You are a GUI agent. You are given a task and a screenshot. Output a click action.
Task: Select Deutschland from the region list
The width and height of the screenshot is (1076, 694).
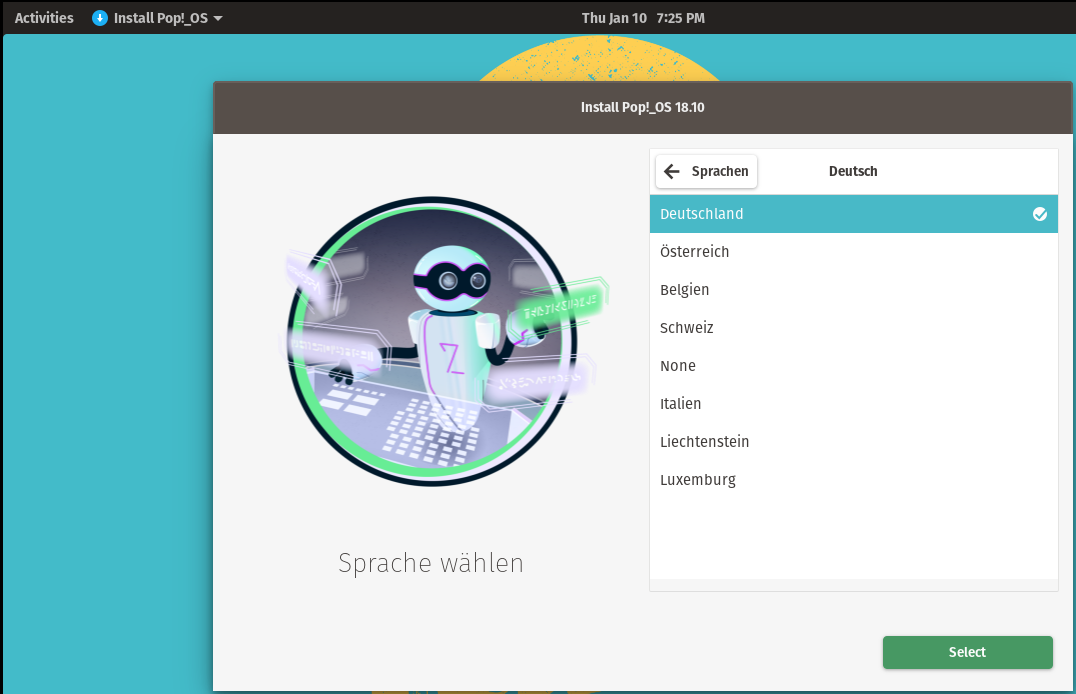pyautogui.click(x=702, y=214)
